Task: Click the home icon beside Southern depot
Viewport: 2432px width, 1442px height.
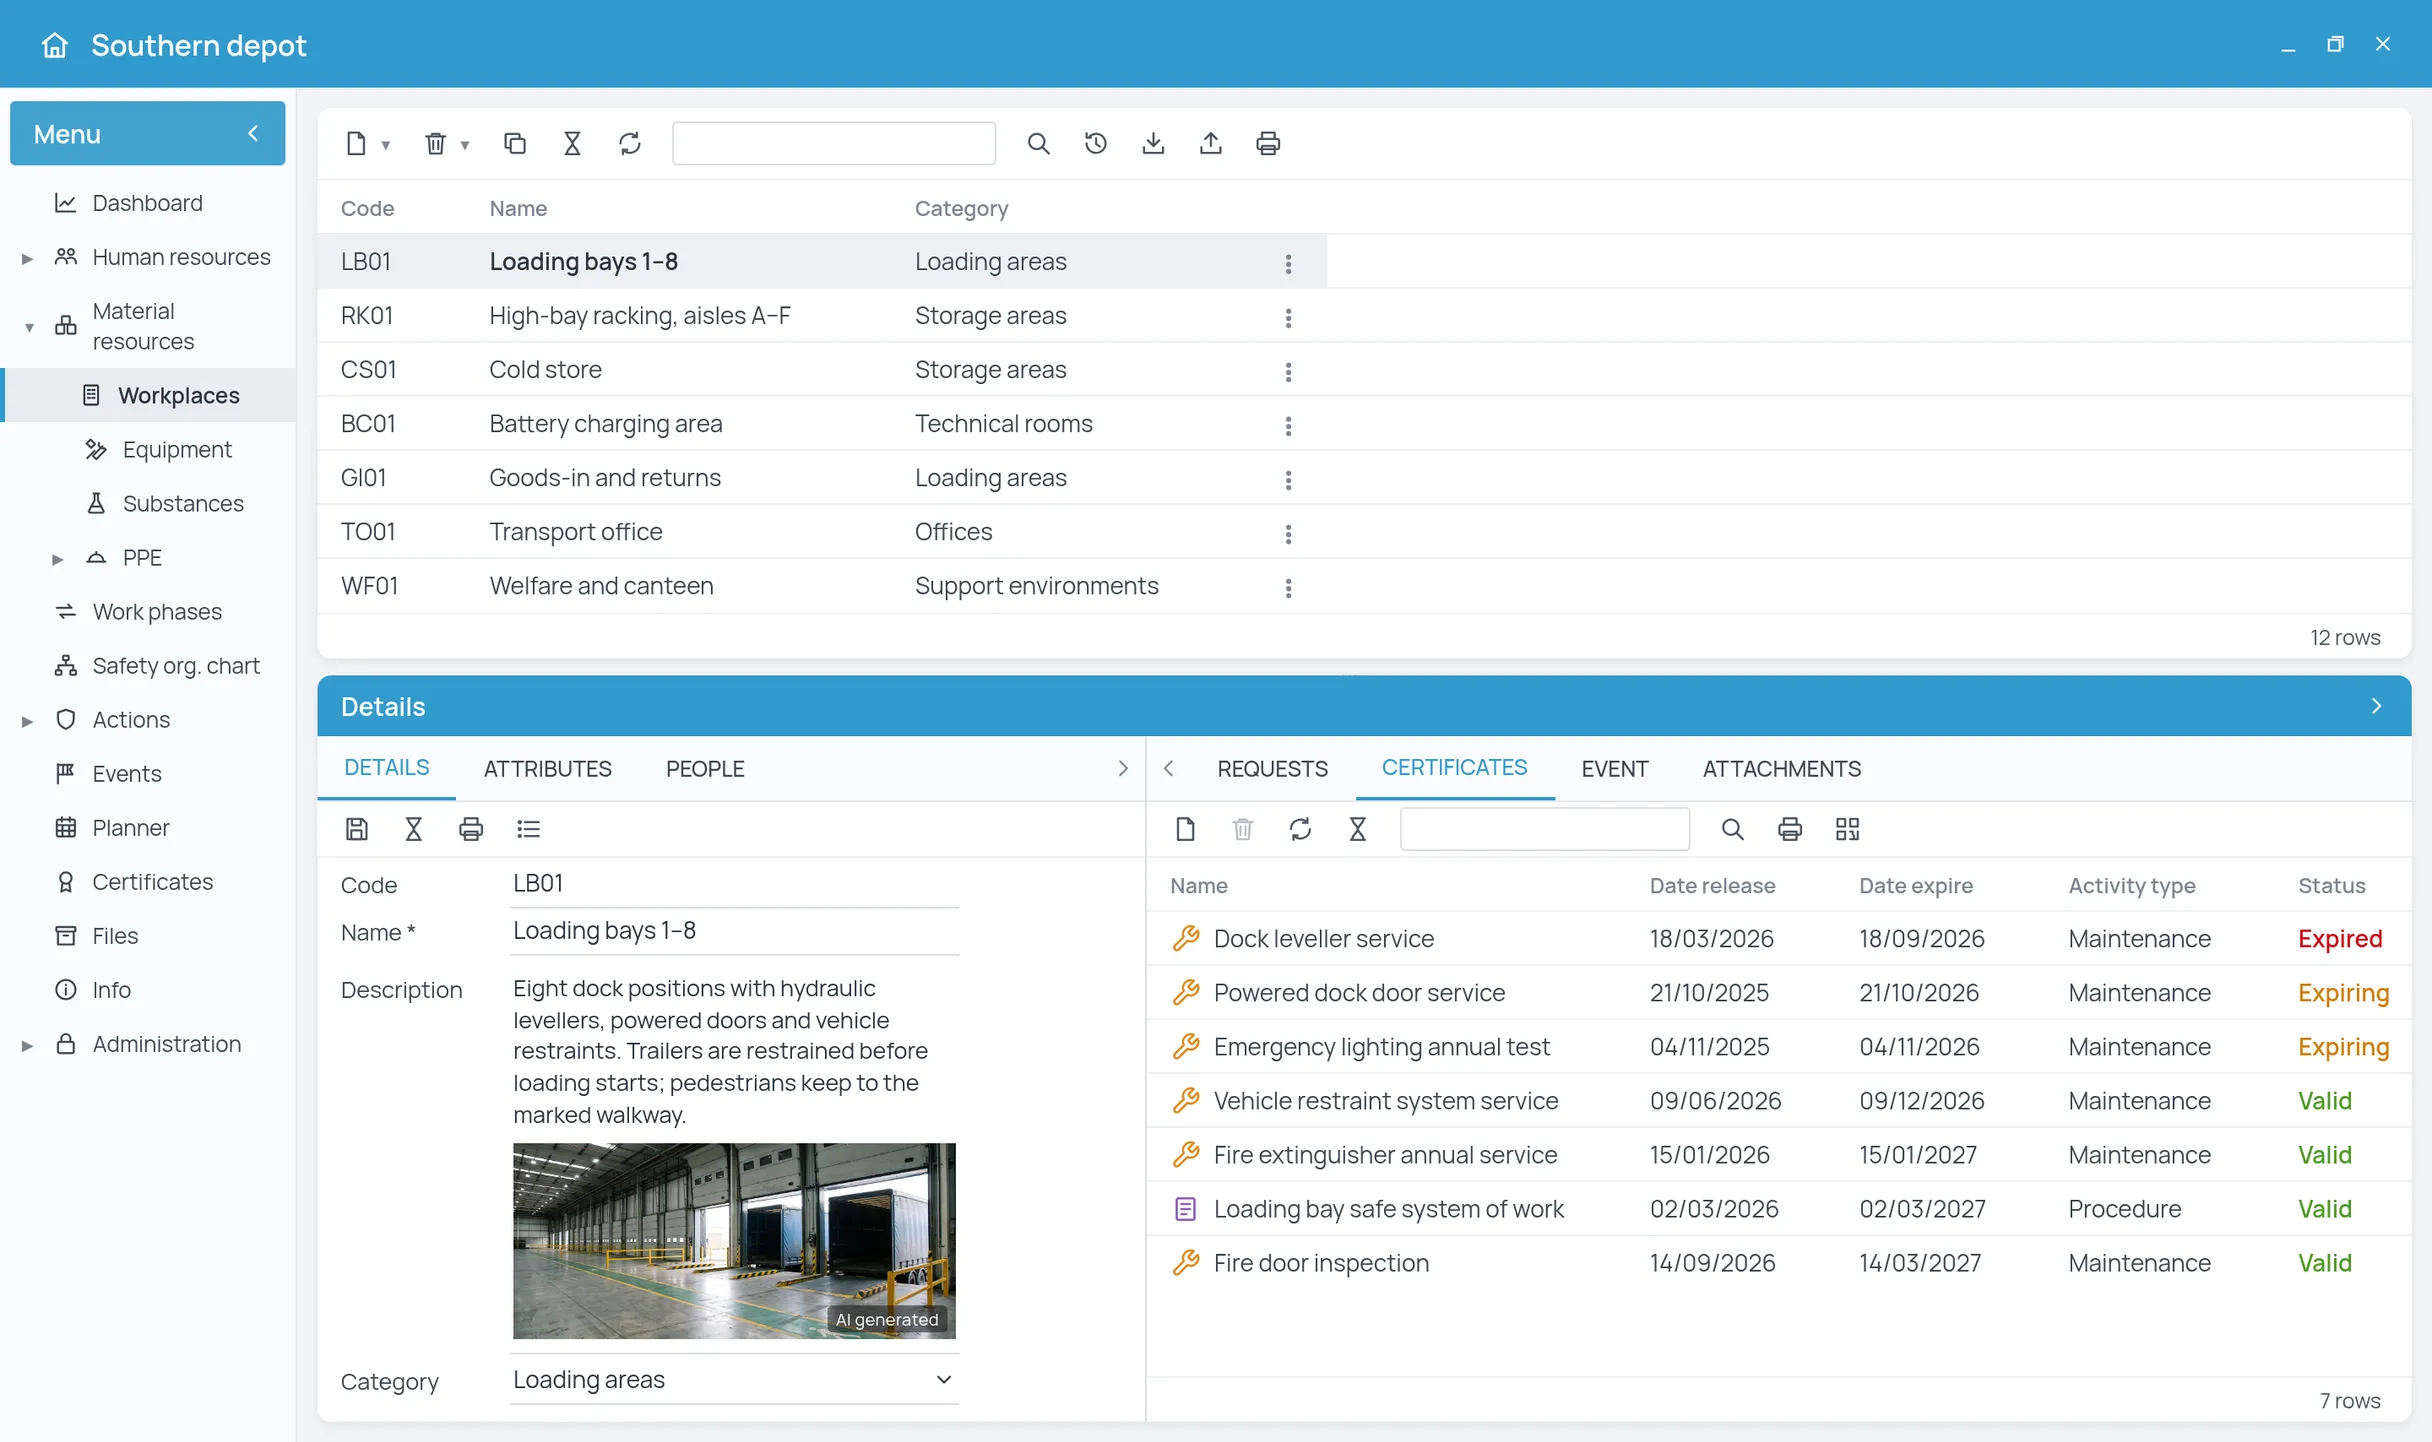Action: click(x=55, y=45)
